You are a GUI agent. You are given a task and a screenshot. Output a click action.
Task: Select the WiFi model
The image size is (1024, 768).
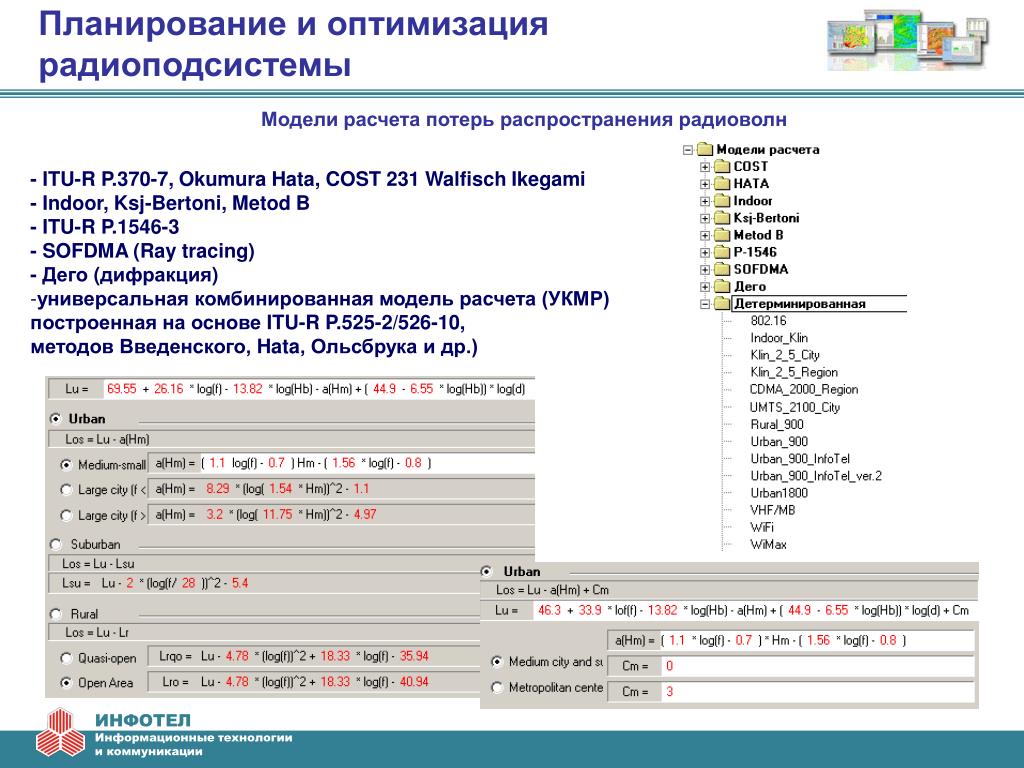click(762, 527)
